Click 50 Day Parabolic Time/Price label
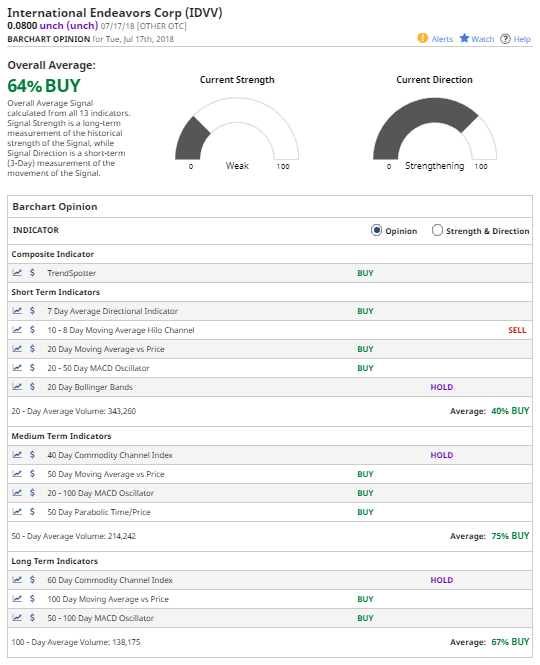Screen dimensions: 540x665 [x=99, y=512]
